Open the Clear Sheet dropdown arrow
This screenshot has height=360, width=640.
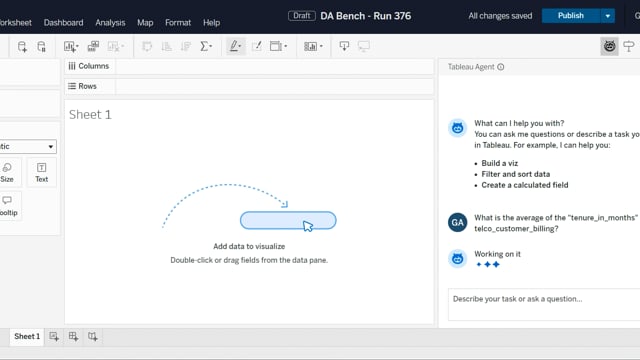pyautogui.click(x=122, y=46)
